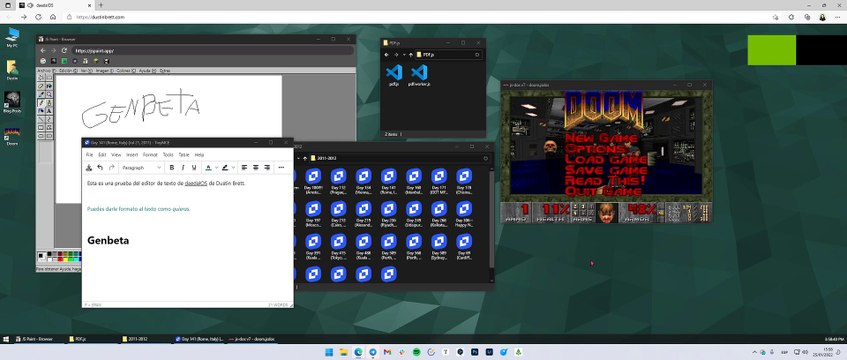Expand the highlight color dropdown arrow in TinyMCE
Image resolution: width=847 pixels, height=360 pixels.
(x=233, y=168)
